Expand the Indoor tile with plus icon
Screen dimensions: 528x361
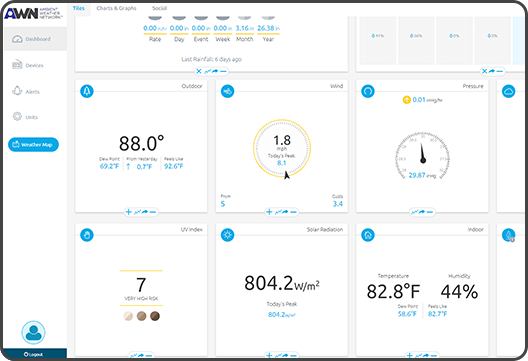click(x=409, y=355)
